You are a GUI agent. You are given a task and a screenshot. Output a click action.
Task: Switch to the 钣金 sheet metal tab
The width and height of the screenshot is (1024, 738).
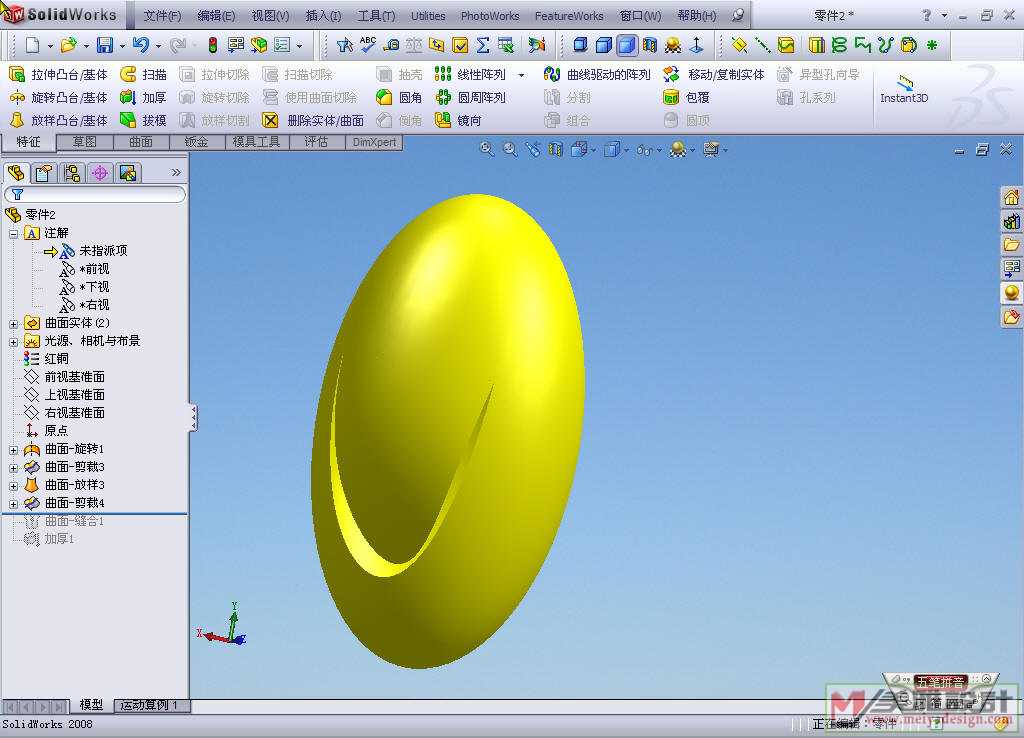[197, 142]
